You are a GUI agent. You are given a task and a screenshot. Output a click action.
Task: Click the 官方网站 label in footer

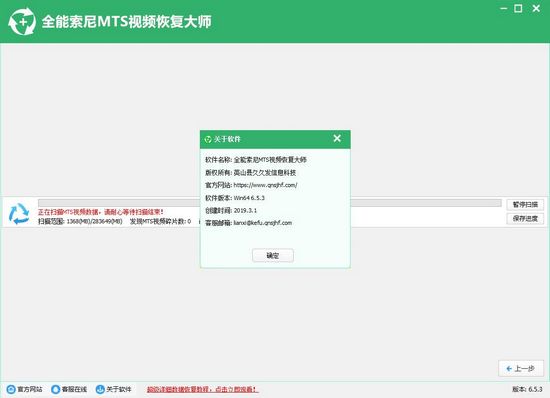[30, 389]
